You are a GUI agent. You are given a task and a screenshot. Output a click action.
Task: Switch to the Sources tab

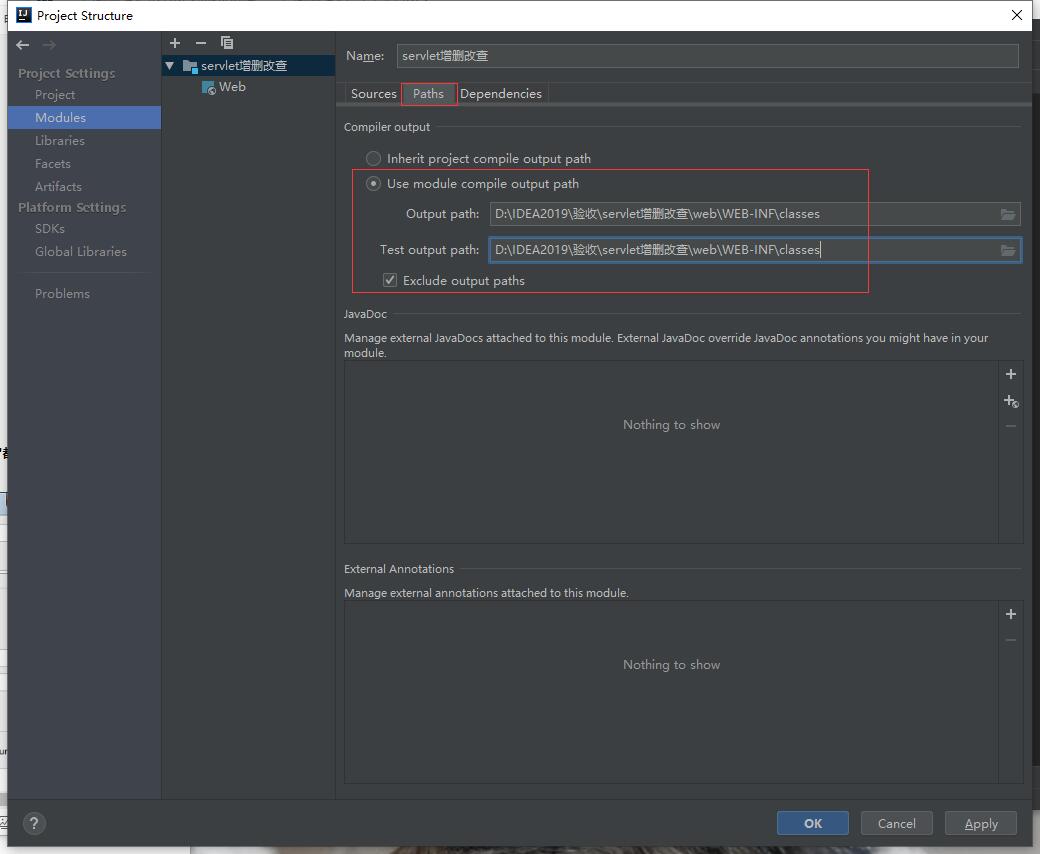pyautogui.click(x=374, y=94)
